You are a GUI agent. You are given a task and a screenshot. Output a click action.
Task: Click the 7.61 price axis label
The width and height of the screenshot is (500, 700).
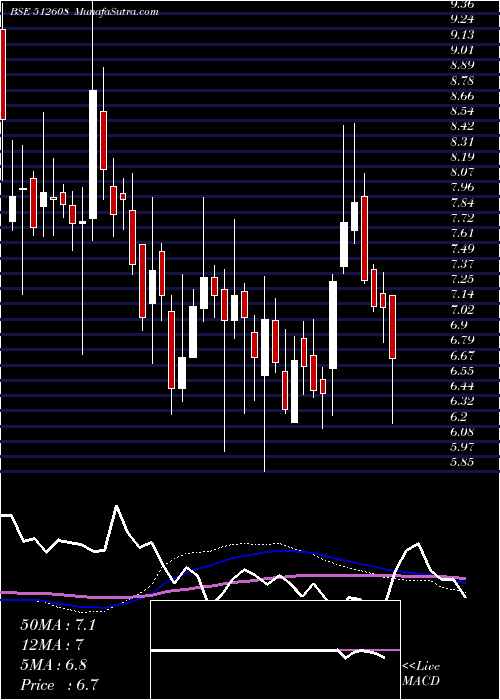click(462, 234)
